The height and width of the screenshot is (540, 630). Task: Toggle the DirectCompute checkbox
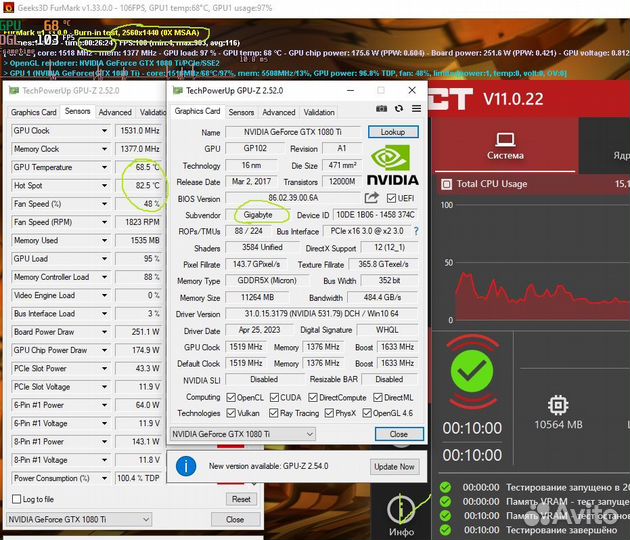313,397
